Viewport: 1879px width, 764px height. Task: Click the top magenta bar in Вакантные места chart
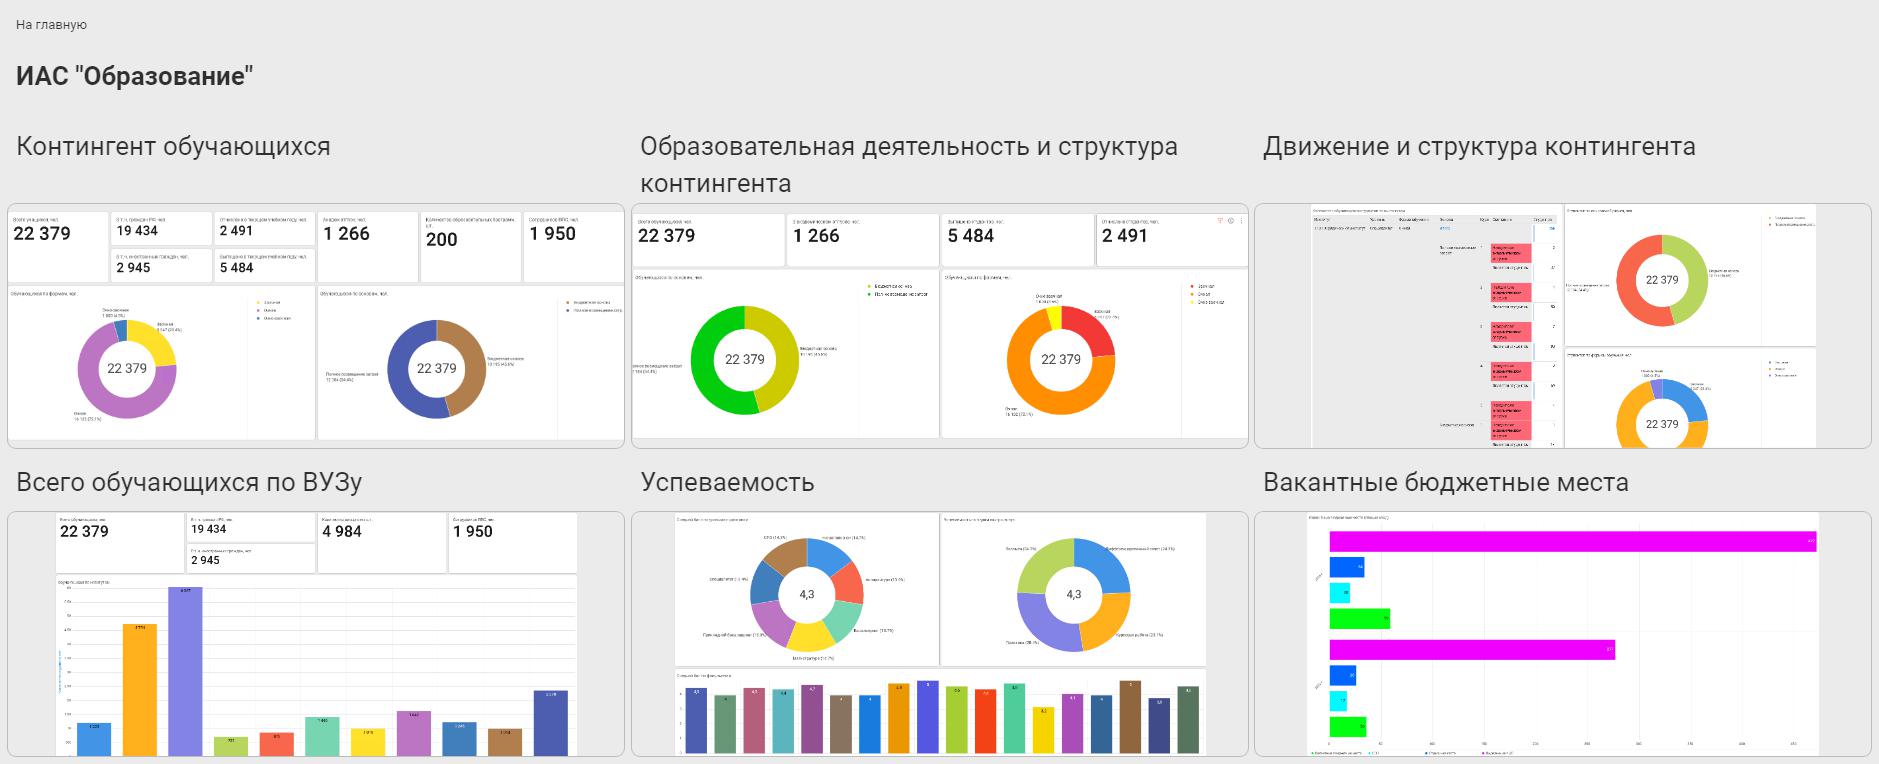pyautogui.click(x=1572, y=541)
